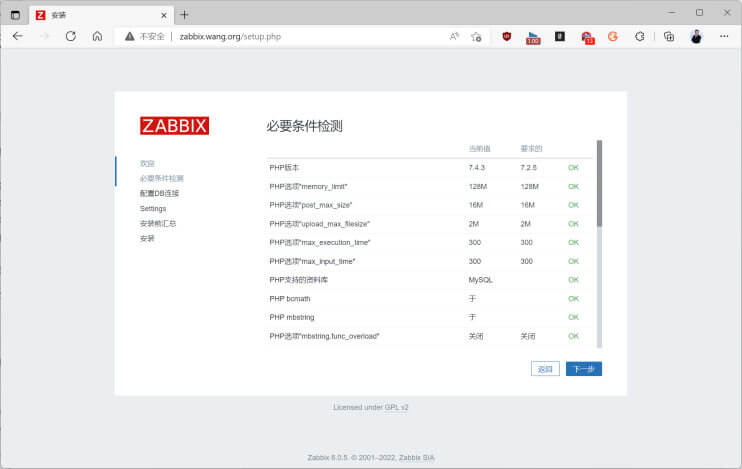Click the PHP版本 row label
Screen dimensions: 742x469
tap(284, 168)
